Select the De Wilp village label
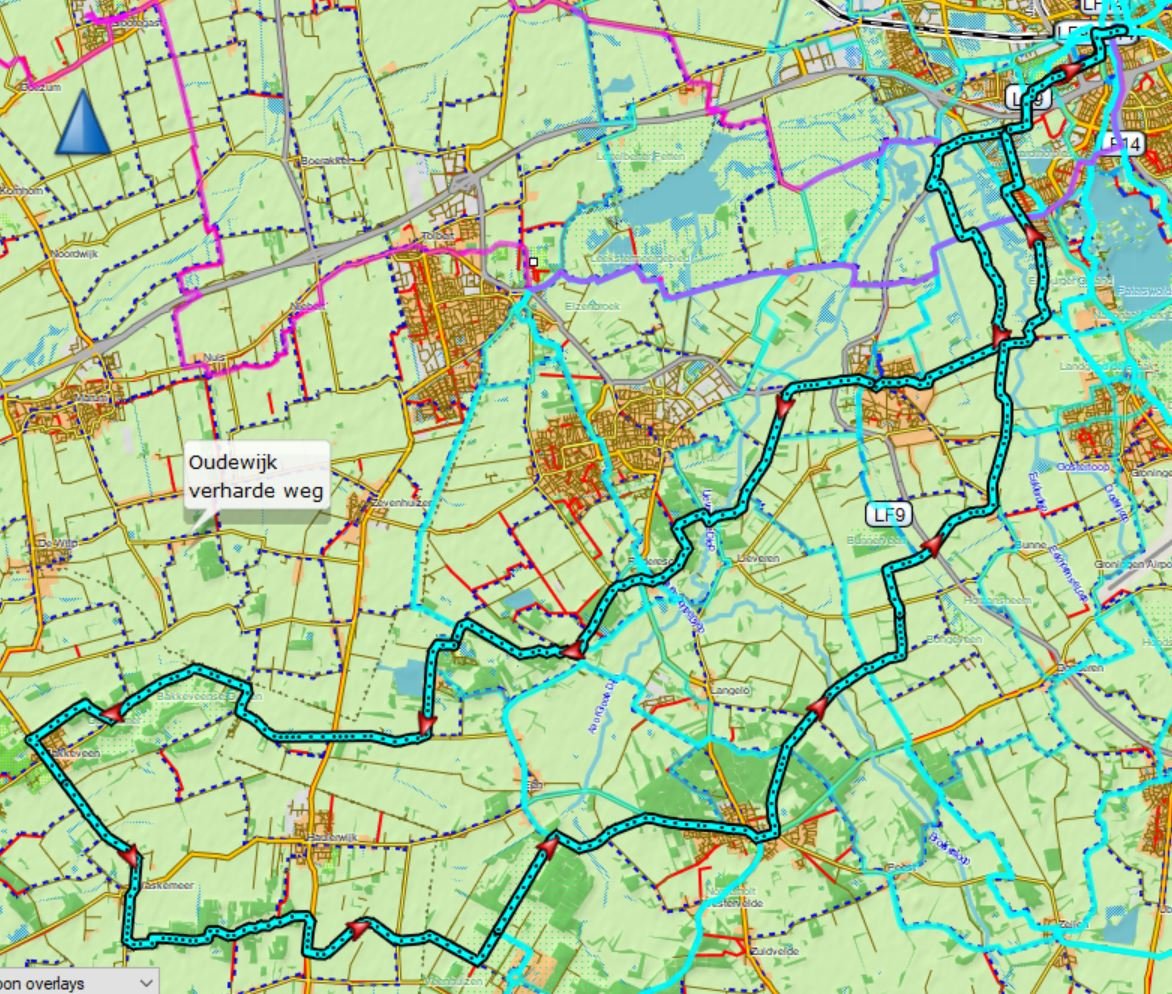 54,542
